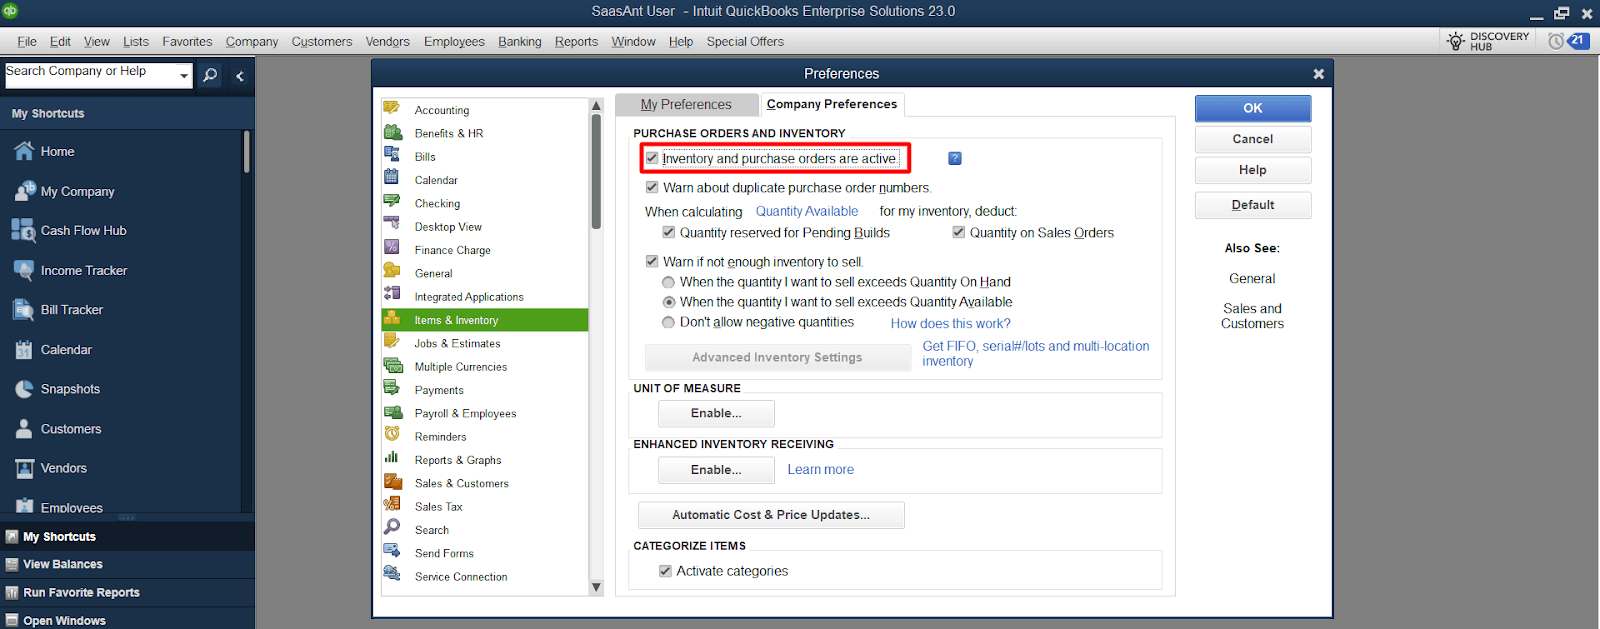Click the Calendar preferences icon in list
The height and width of the screenshot is (629, 1600).
click(x=392, y=178)
